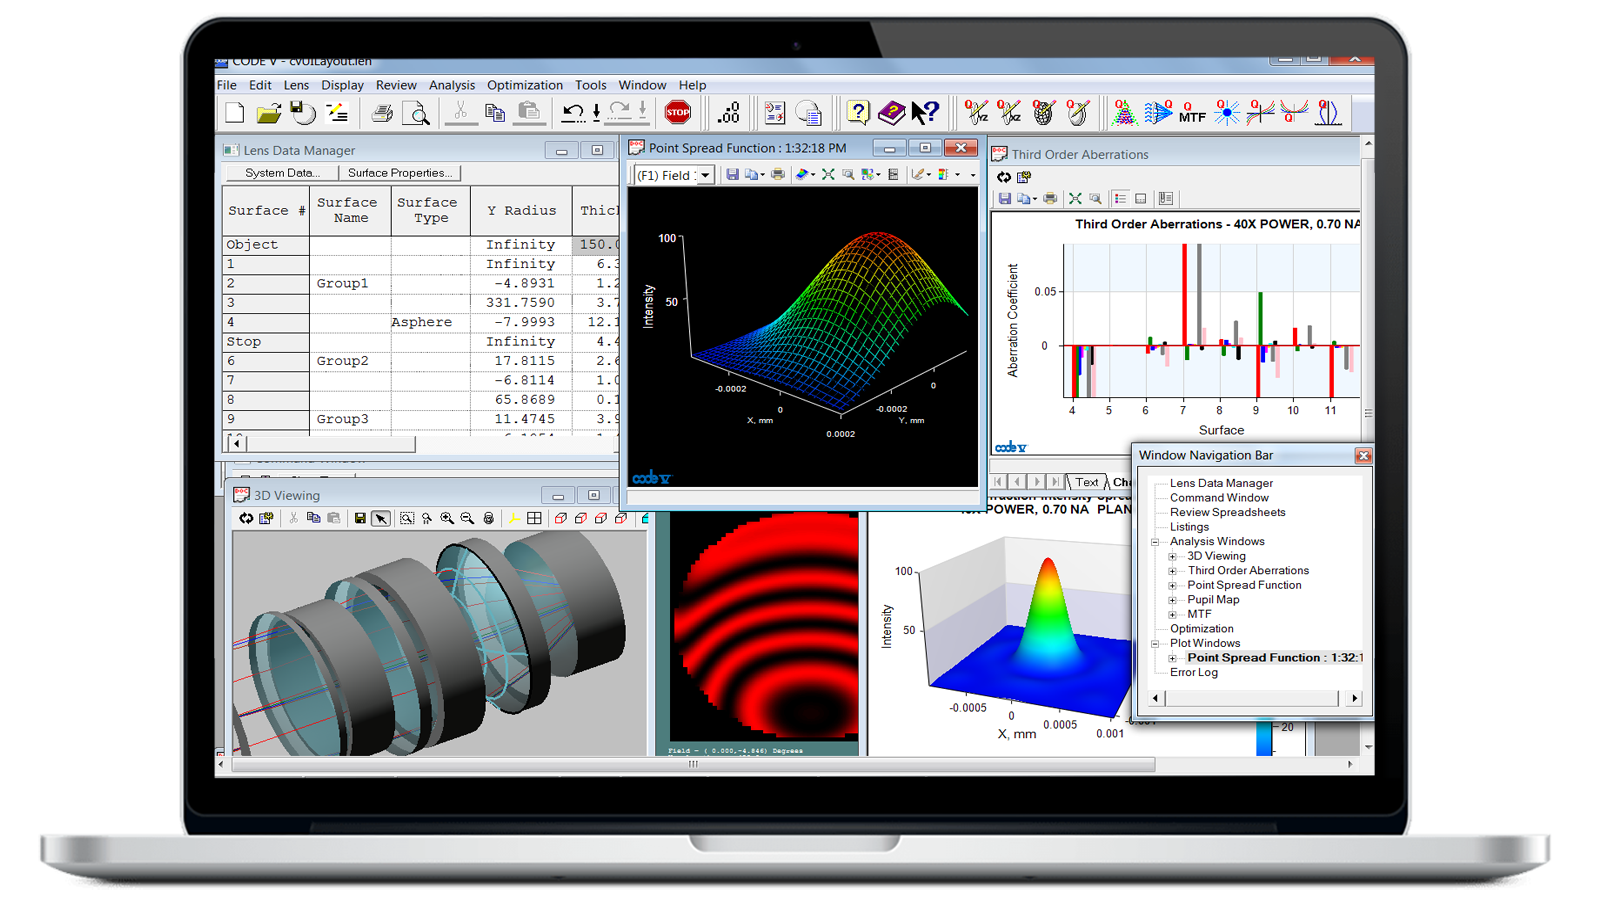This screenshot has height=900, width=1600.
Task: Click the Surface Properties... button
Action: point(400,173)
